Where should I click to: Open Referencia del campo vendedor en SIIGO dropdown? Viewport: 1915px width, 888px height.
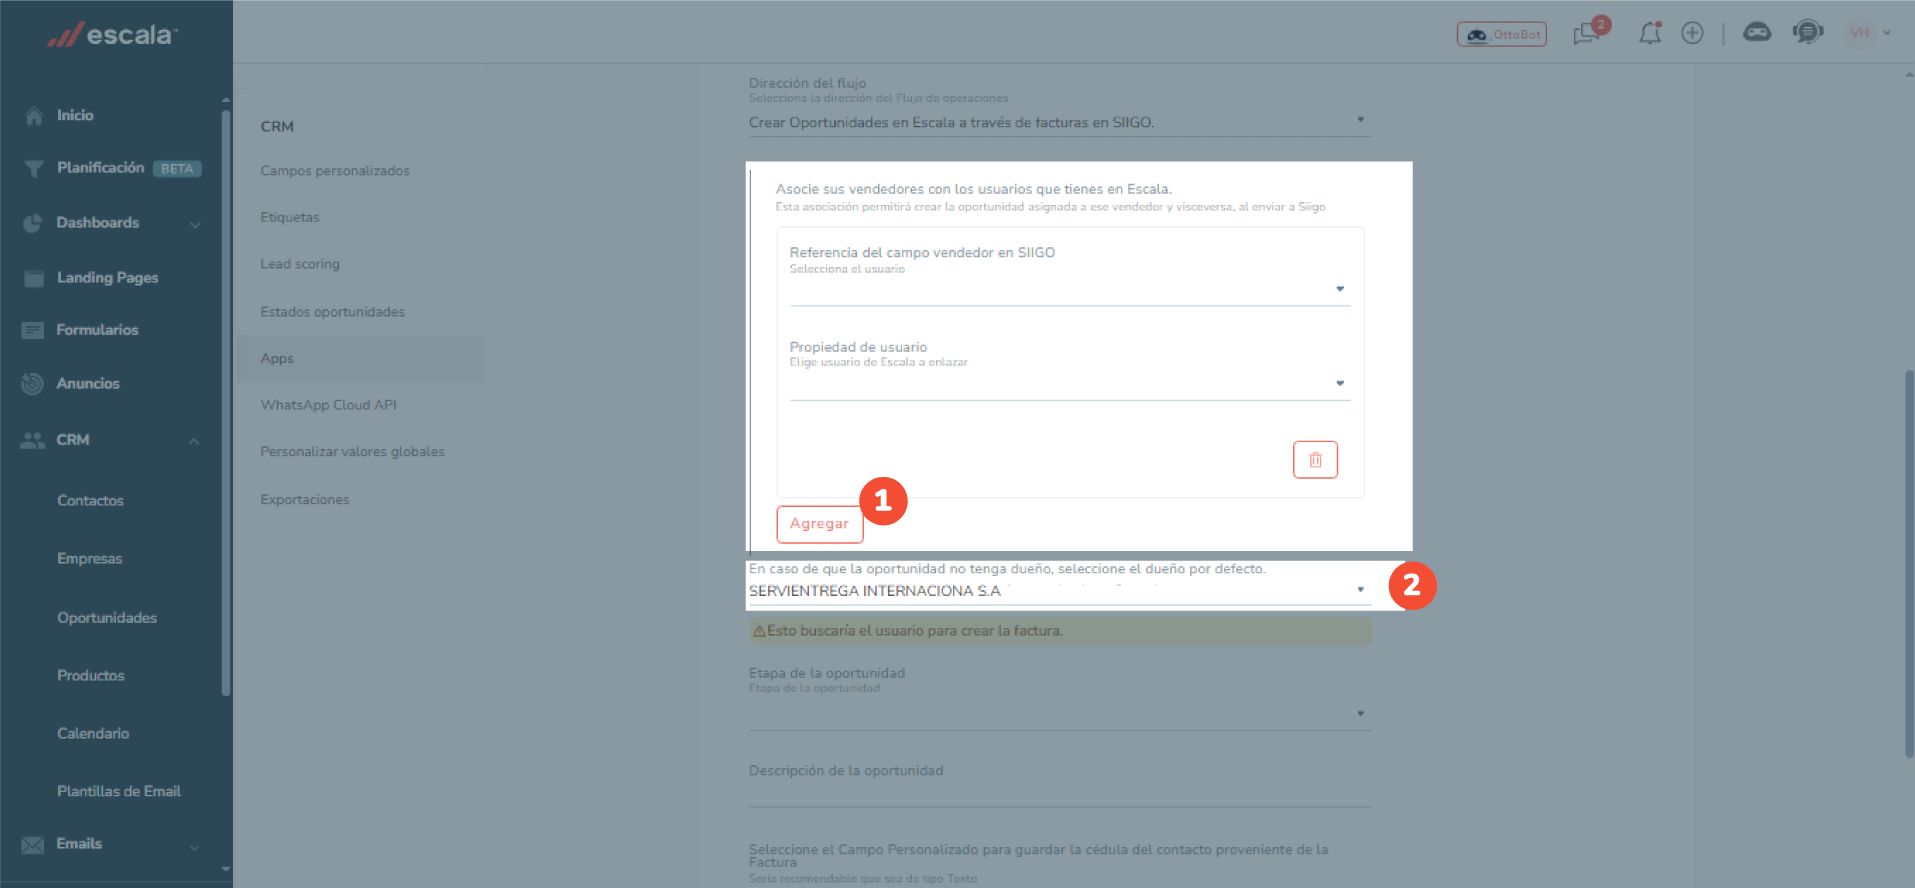1070,290
